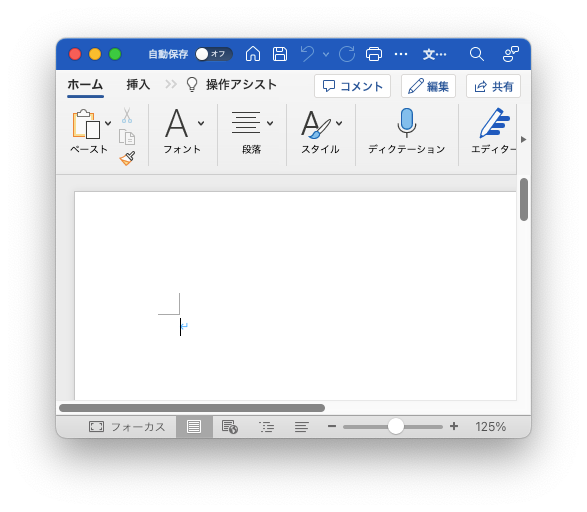Click the zoom out minus button
This screenshot has width=587, height=512.
click(x=332, y=426)
